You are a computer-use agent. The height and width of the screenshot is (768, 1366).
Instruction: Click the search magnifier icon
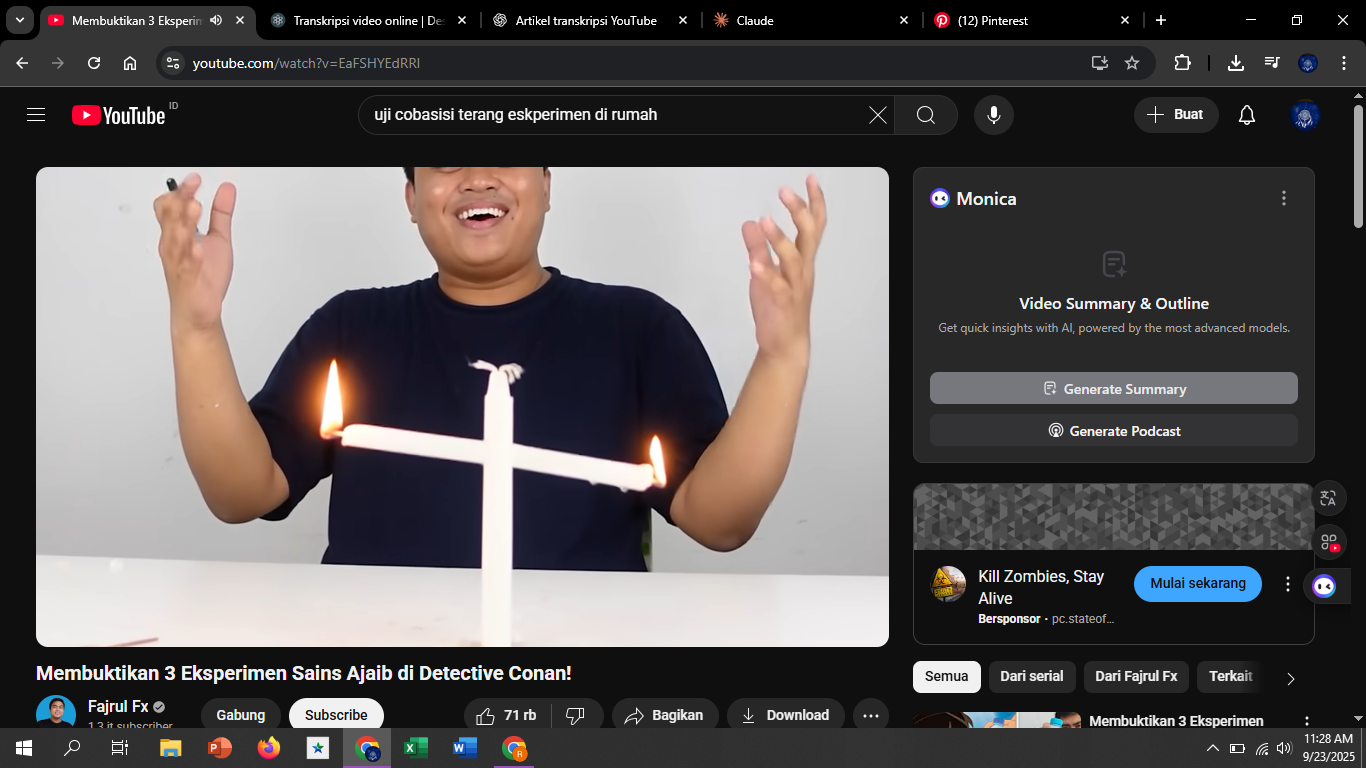click(x=925, y=114)
